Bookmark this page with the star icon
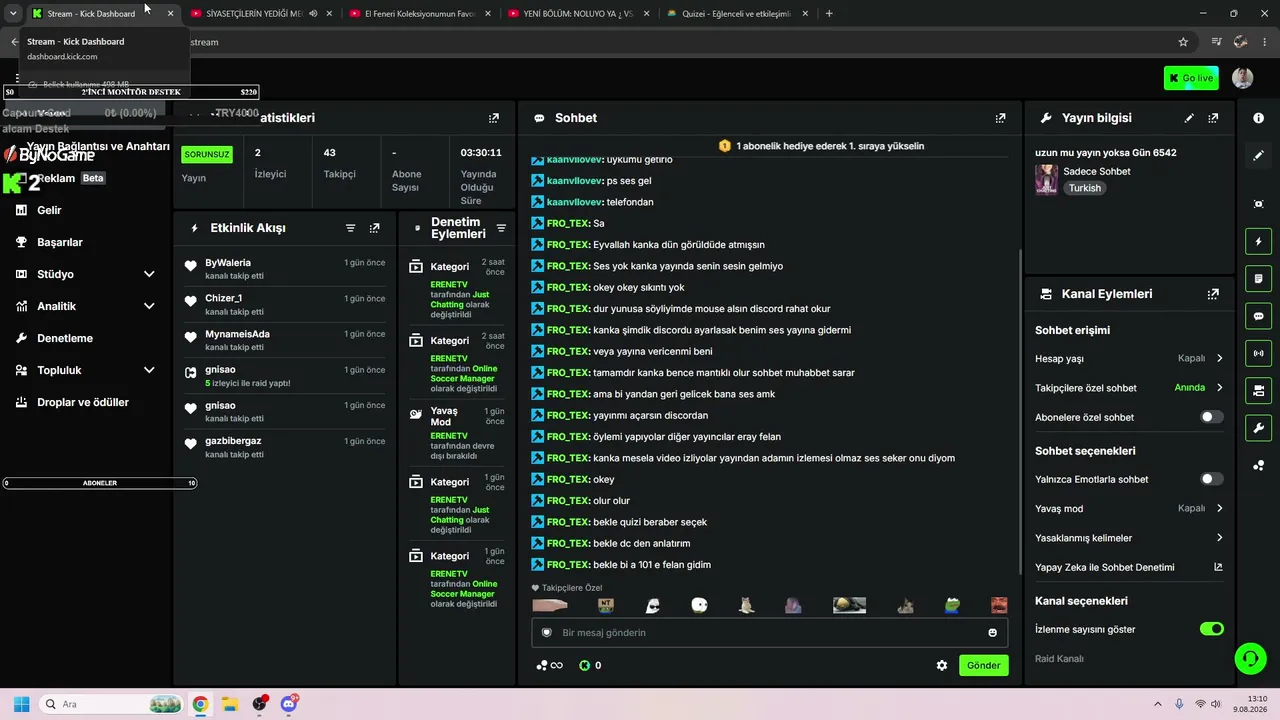The image size is (1280, 720). (x=1183, y=42)
